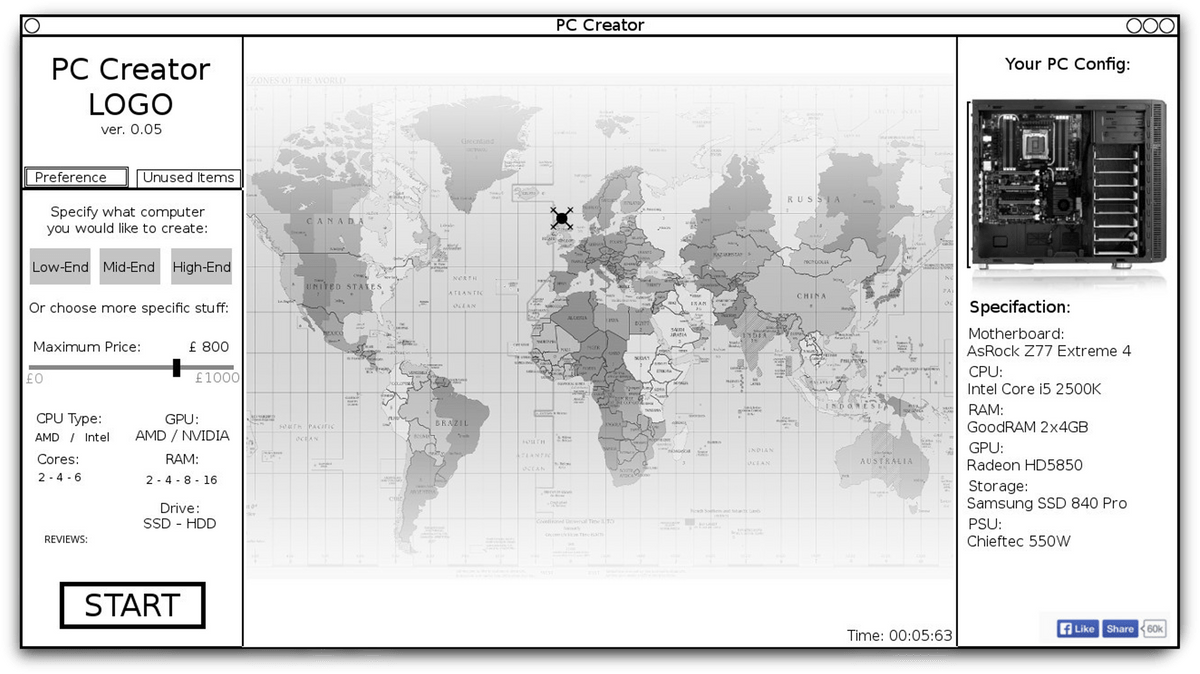Image resolution: width=1200 pixels, height=674 pixels.
Task: Click the £0 end of the price slider
Action: click(35, 379)
